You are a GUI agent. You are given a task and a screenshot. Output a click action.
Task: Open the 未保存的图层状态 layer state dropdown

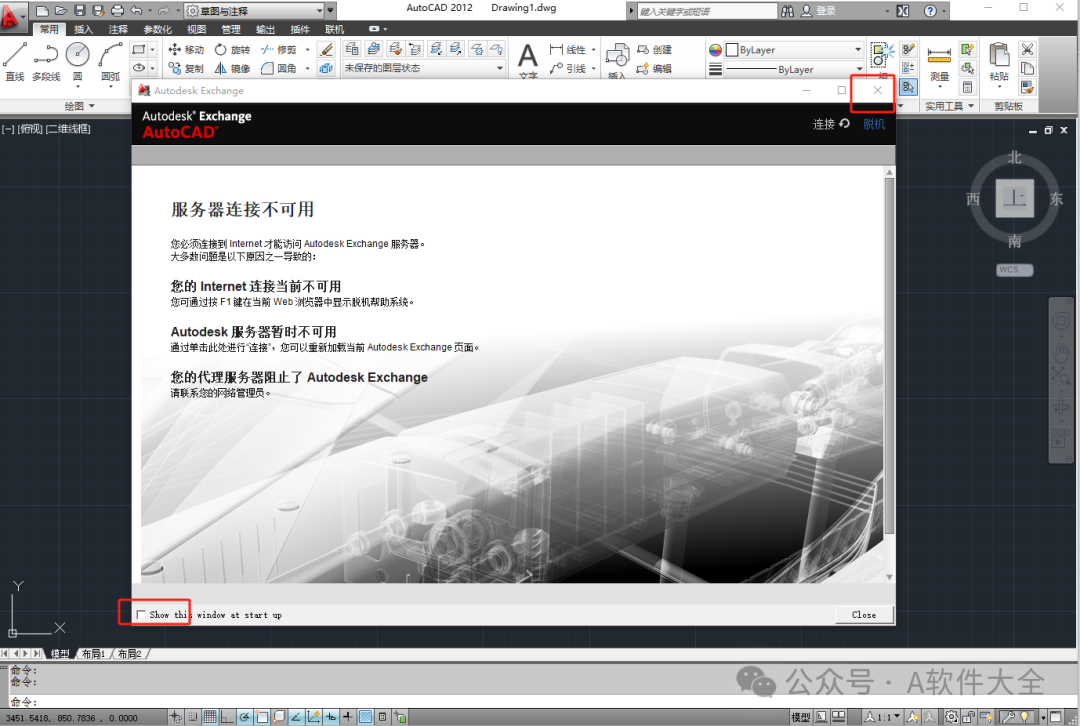coord(424,68)
